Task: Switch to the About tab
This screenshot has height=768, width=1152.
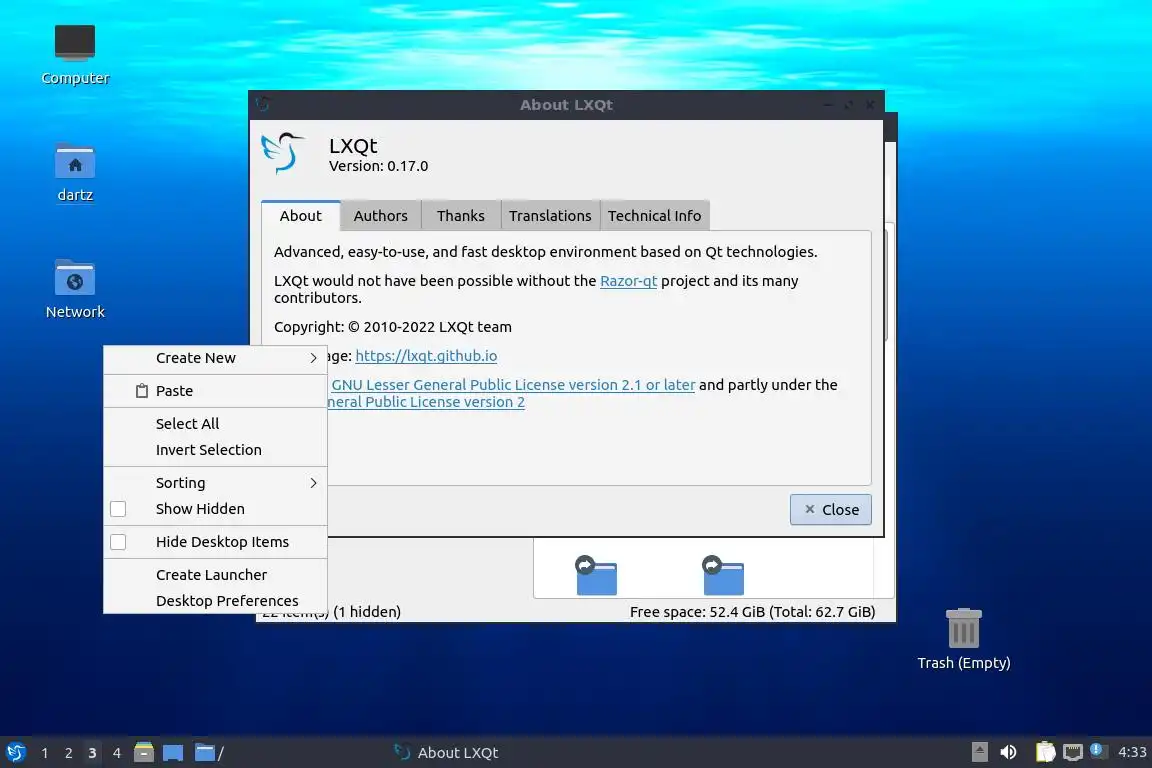Action: [300, 215]
